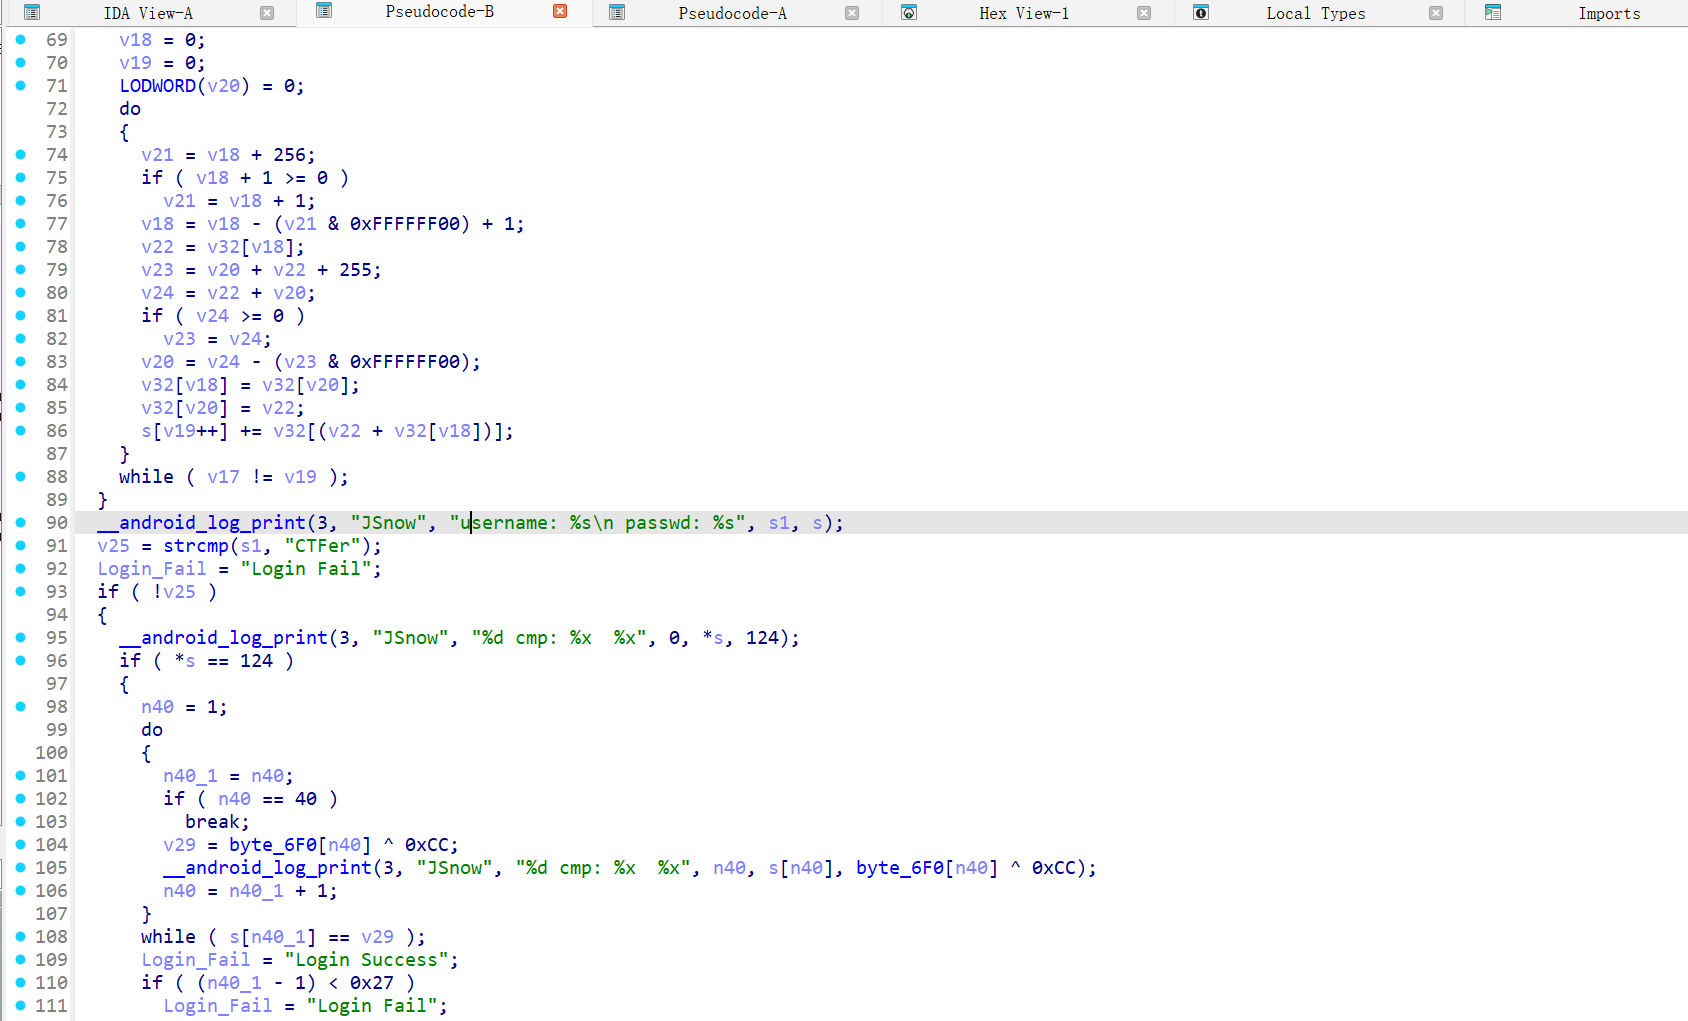Switch to the IDA View-A tab
Viewport: 1688px width, 1021px height.
click(148, 13)
